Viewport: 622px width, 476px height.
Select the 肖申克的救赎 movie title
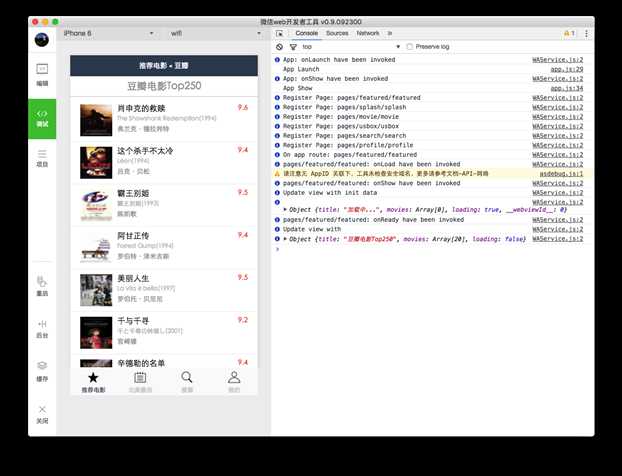(141, 108)
